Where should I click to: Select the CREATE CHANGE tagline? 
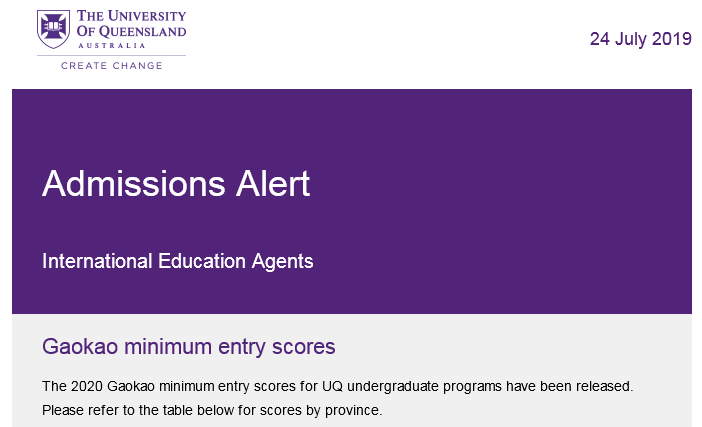(x=111, y=66)
